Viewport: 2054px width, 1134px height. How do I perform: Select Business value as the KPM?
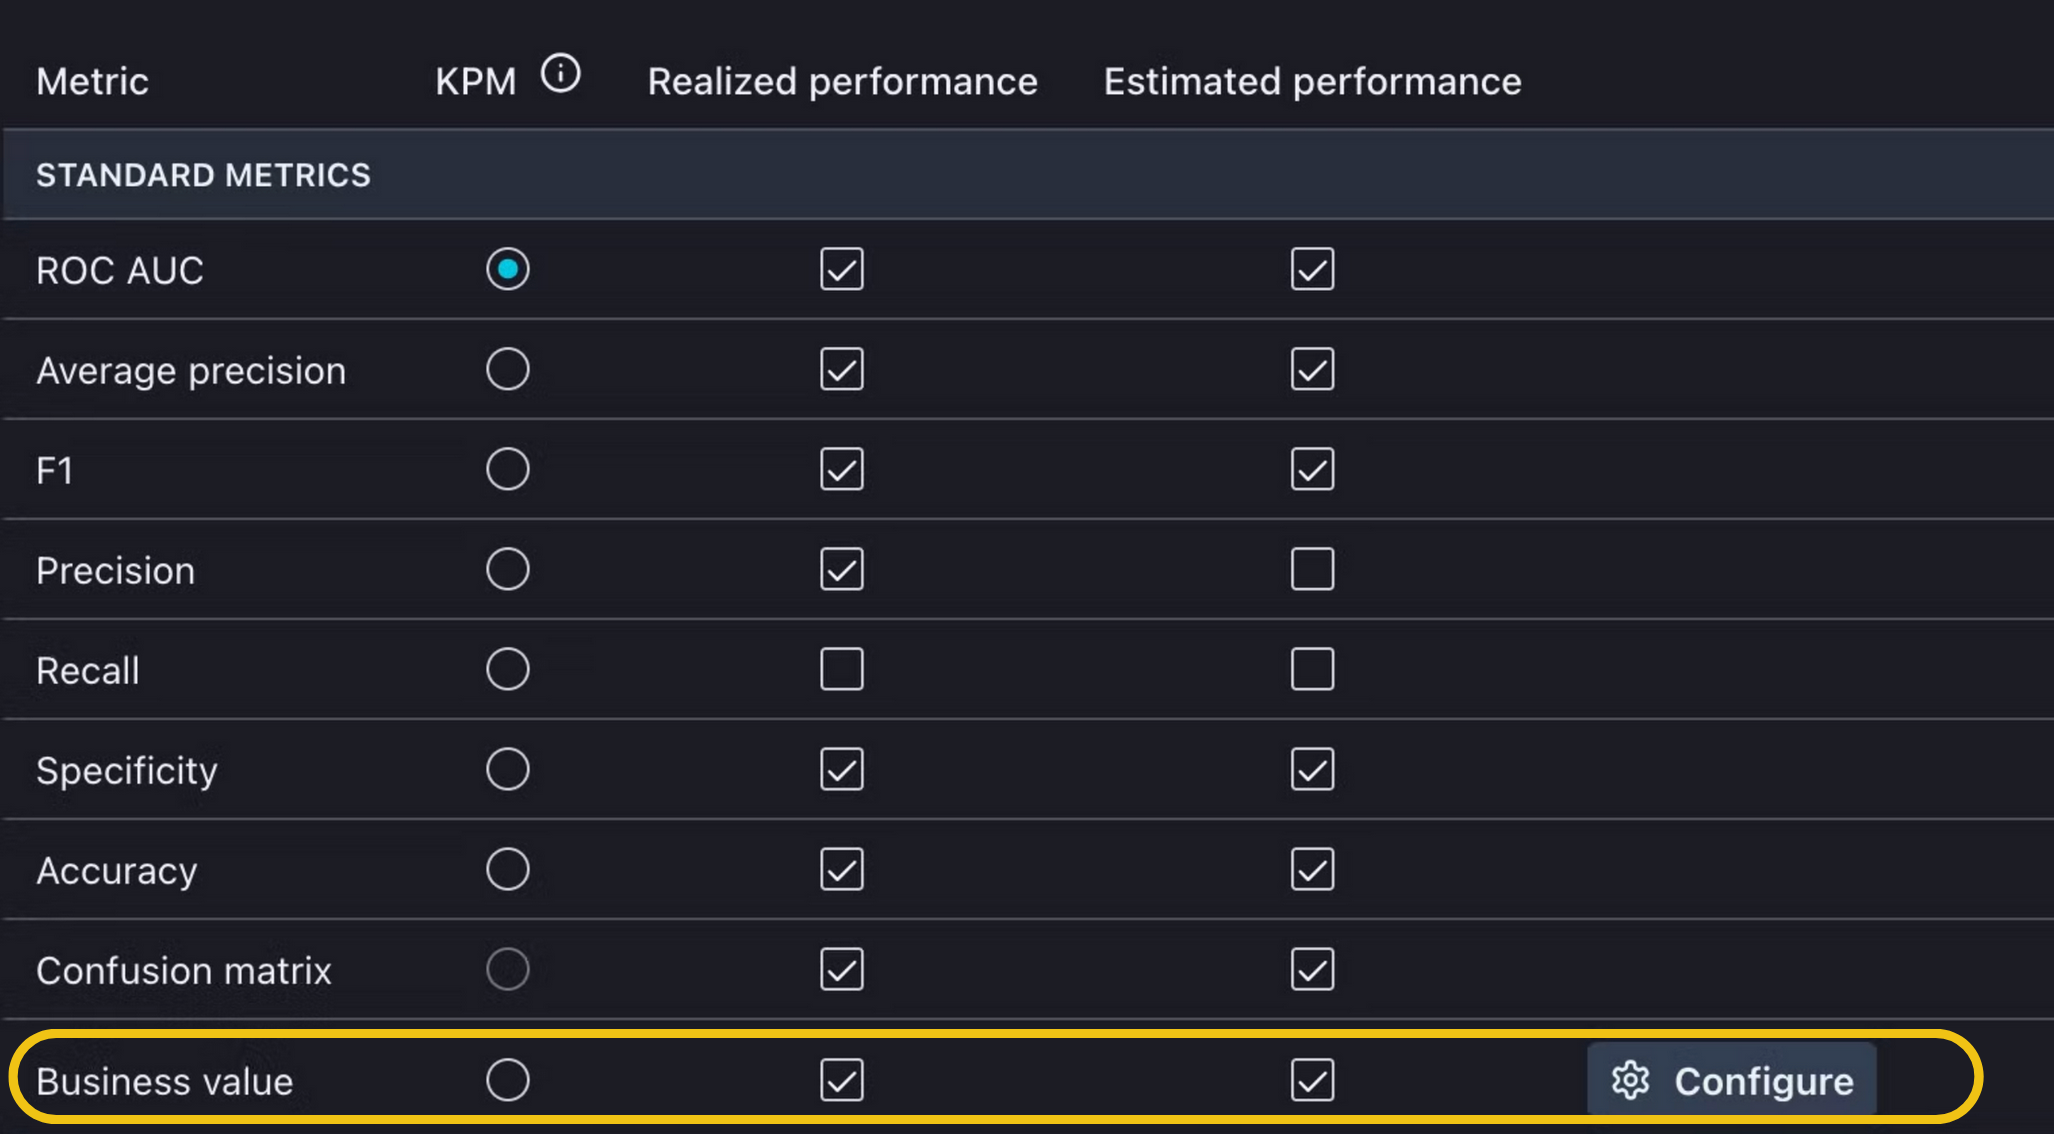tap(508, 1080)
